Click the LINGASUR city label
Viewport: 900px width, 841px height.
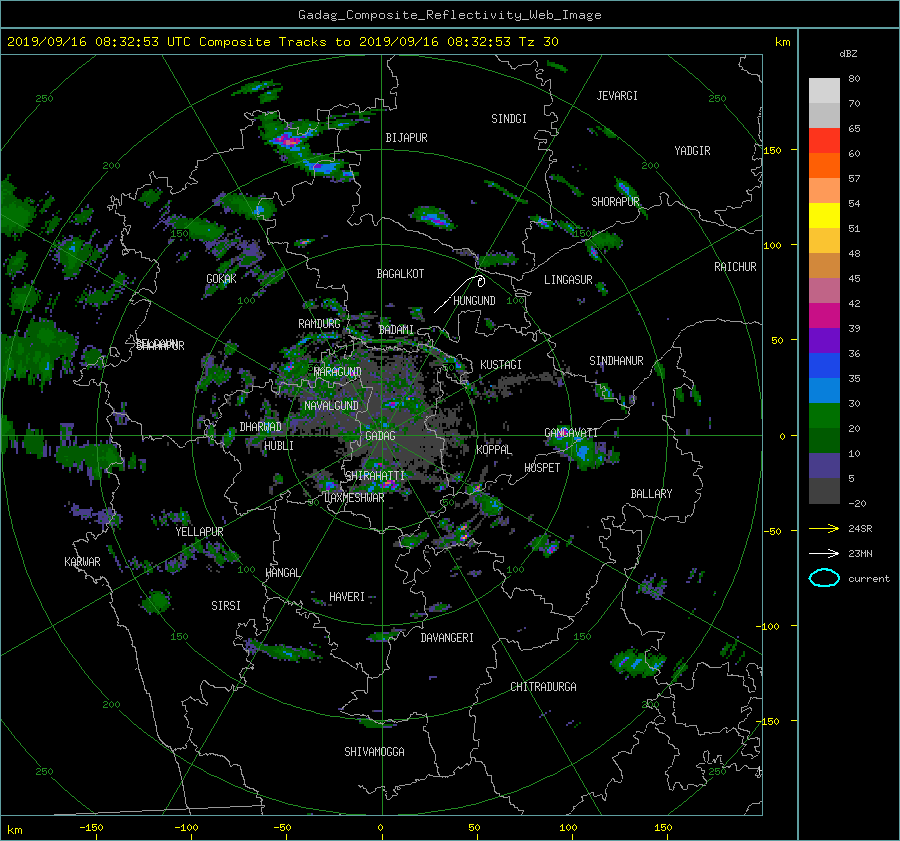coord(568,280)
